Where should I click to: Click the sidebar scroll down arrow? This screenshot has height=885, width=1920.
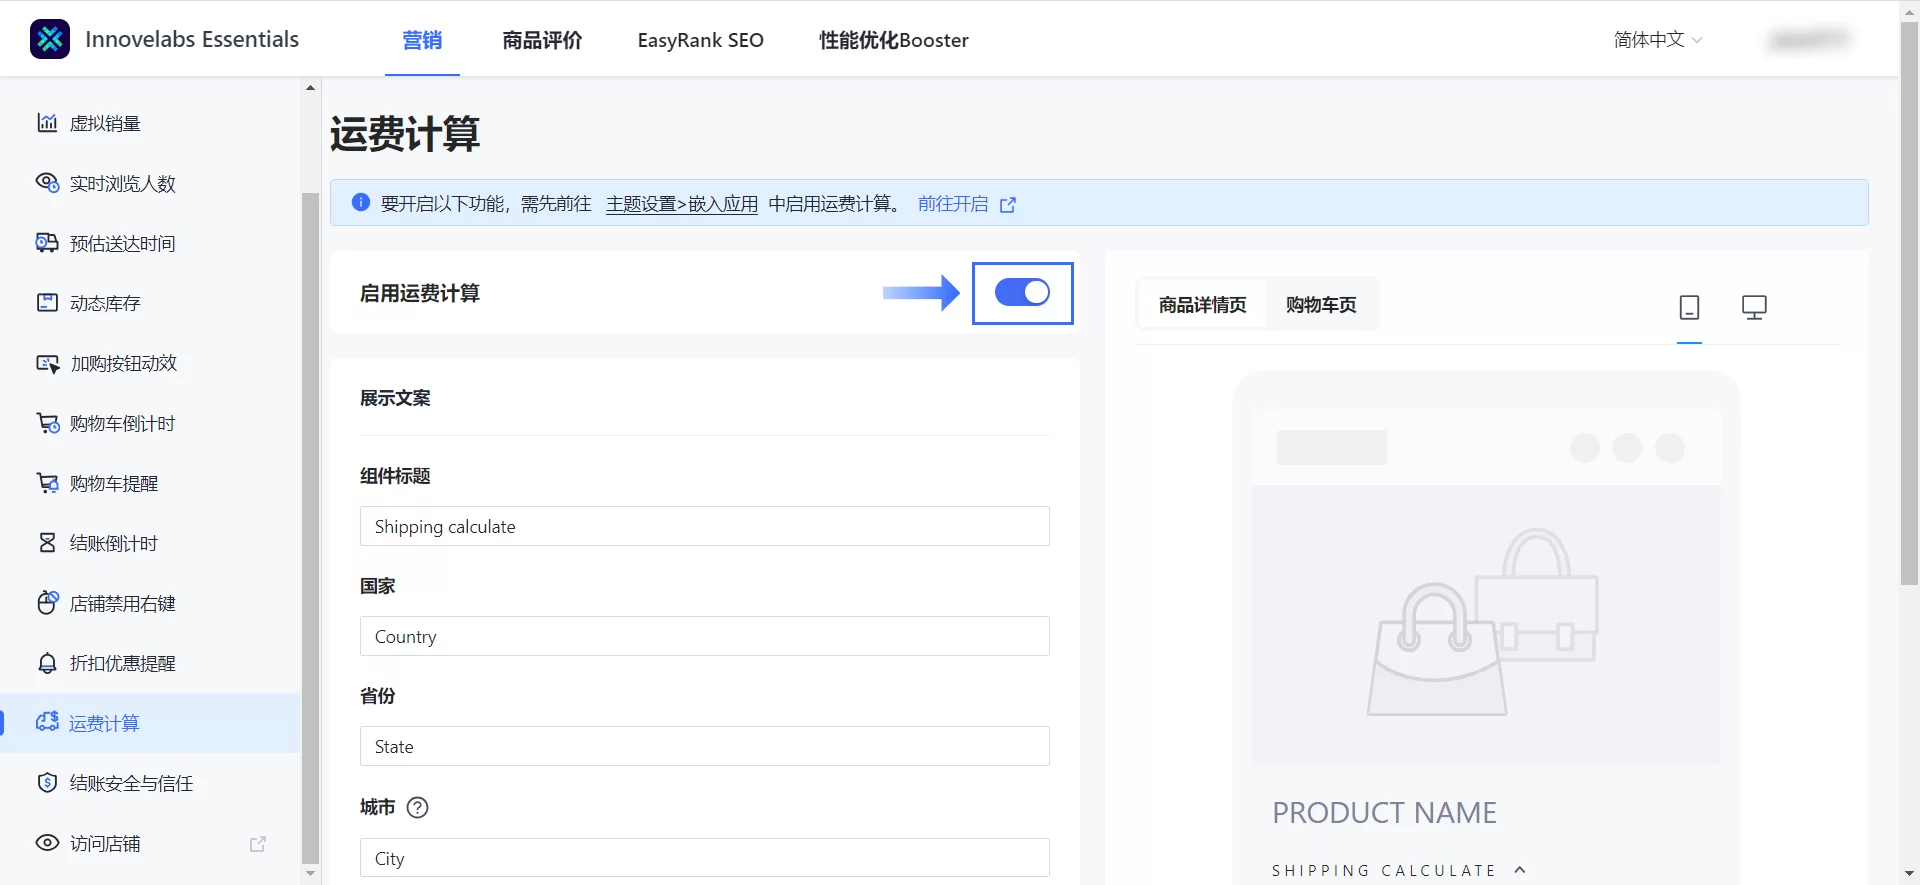coord(310,873)
